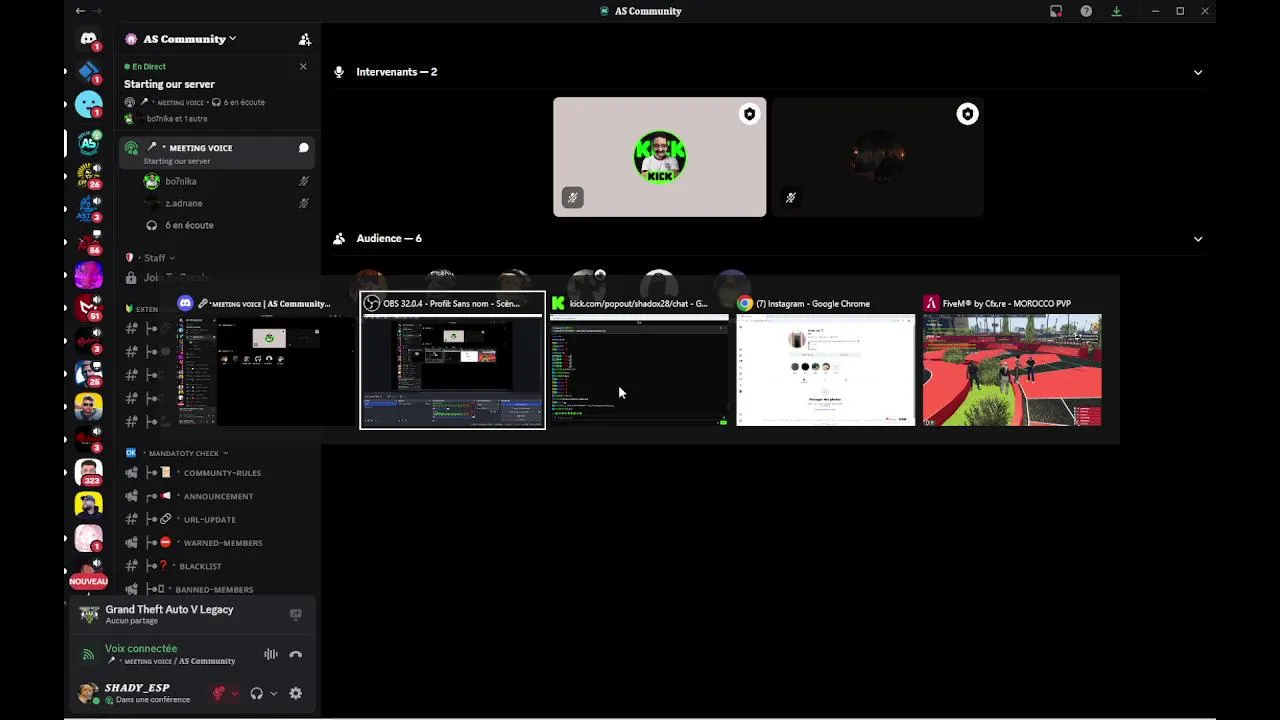The width and height of the screenshot is (1280, 720).
Task: Disconnect from voice with hang-up icon
Action: click(295, 654)
